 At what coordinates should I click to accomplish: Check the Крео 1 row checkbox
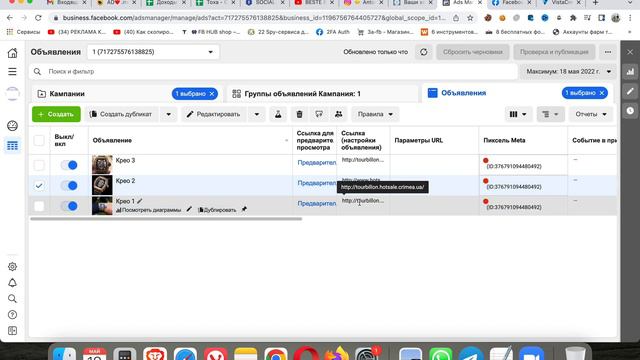pyautogui.click(x=39, y=206)
